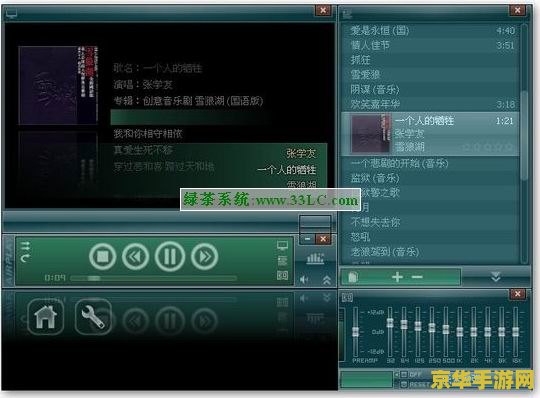This screenshot has width=540, height=398.
Task: Toggle shuffle mode arrows icon
Action: [25, 246]
